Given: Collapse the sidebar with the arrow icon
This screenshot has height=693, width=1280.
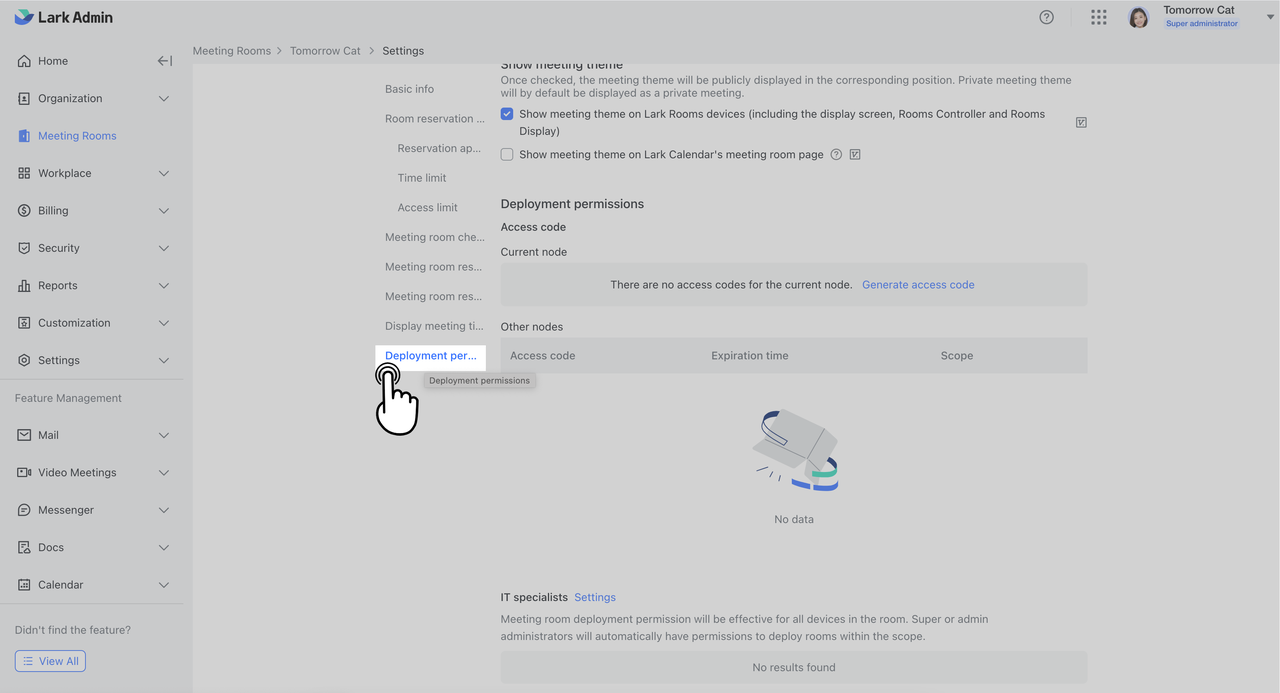Looking at the screenshot, I should (x=165, y=61).
